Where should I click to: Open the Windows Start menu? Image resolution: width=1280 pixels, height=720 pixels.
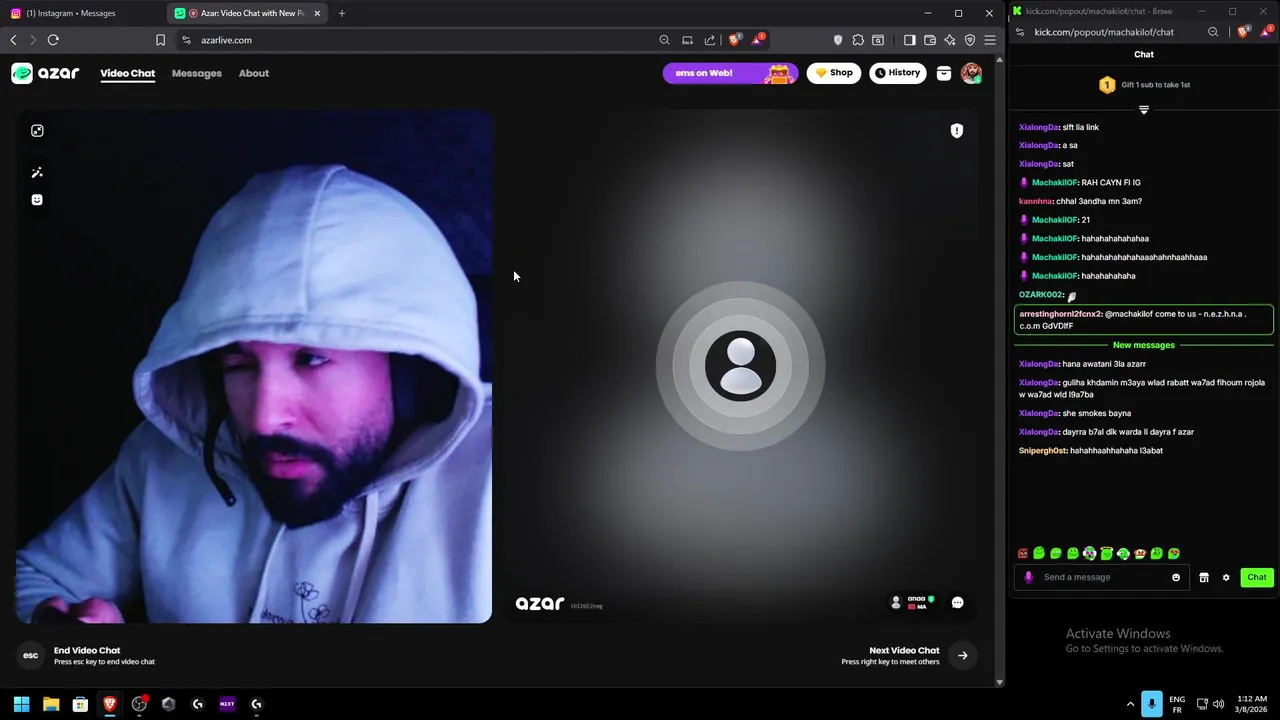click(x=21, y=704)
